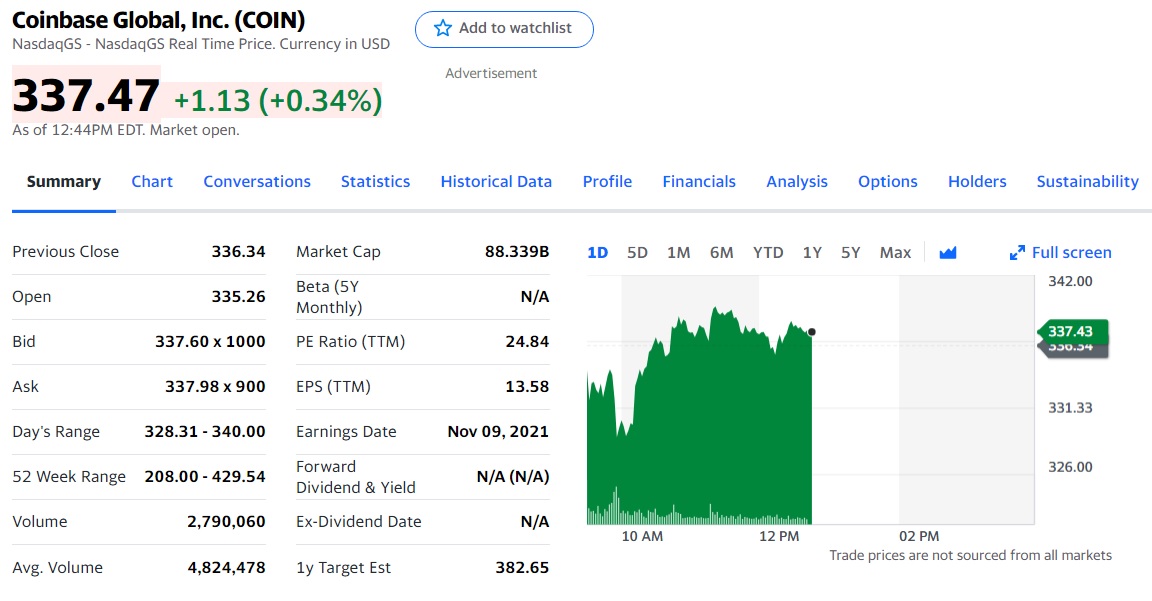The width and height of the screenshot is (1152, 601).
Task: View the Holders tab
Action: 977,181
